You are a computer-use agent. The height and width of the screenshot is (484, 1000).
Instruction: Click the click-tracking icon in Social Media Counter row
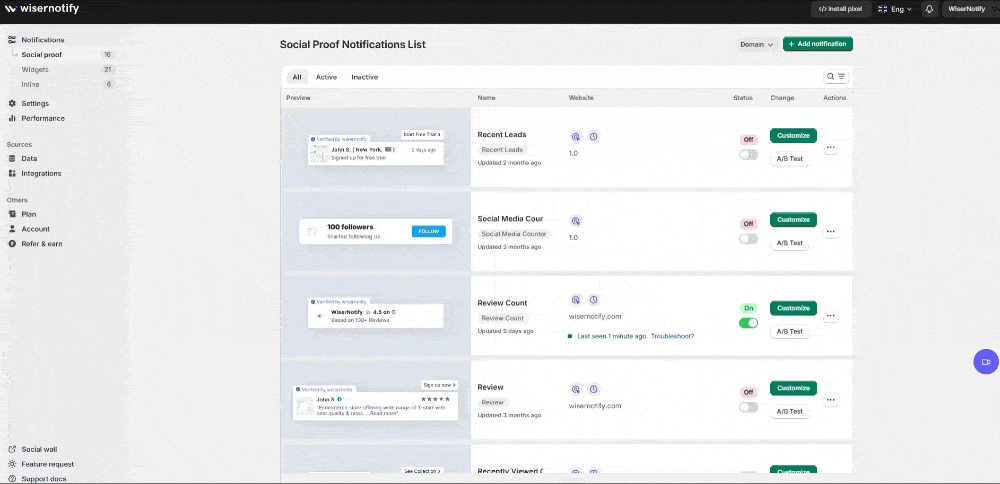(x=576, y=221)
